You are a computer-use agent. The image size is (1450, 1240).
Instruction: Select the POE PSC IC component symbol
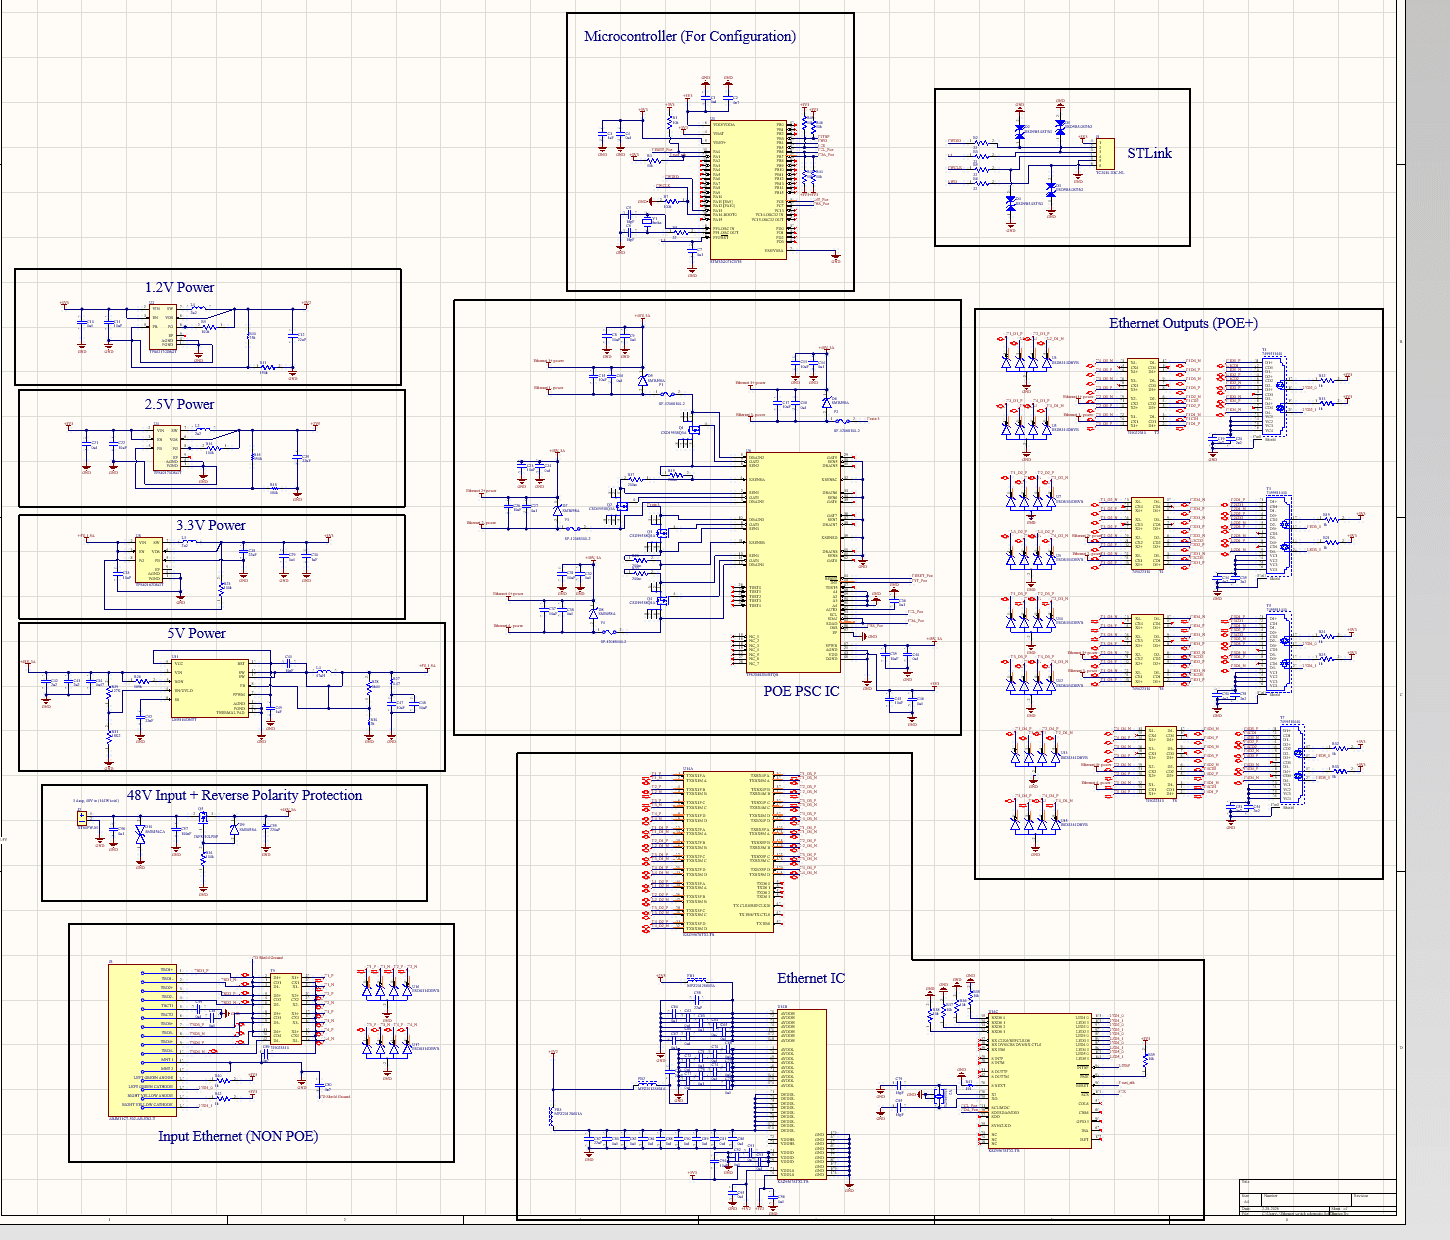(795, 560)
